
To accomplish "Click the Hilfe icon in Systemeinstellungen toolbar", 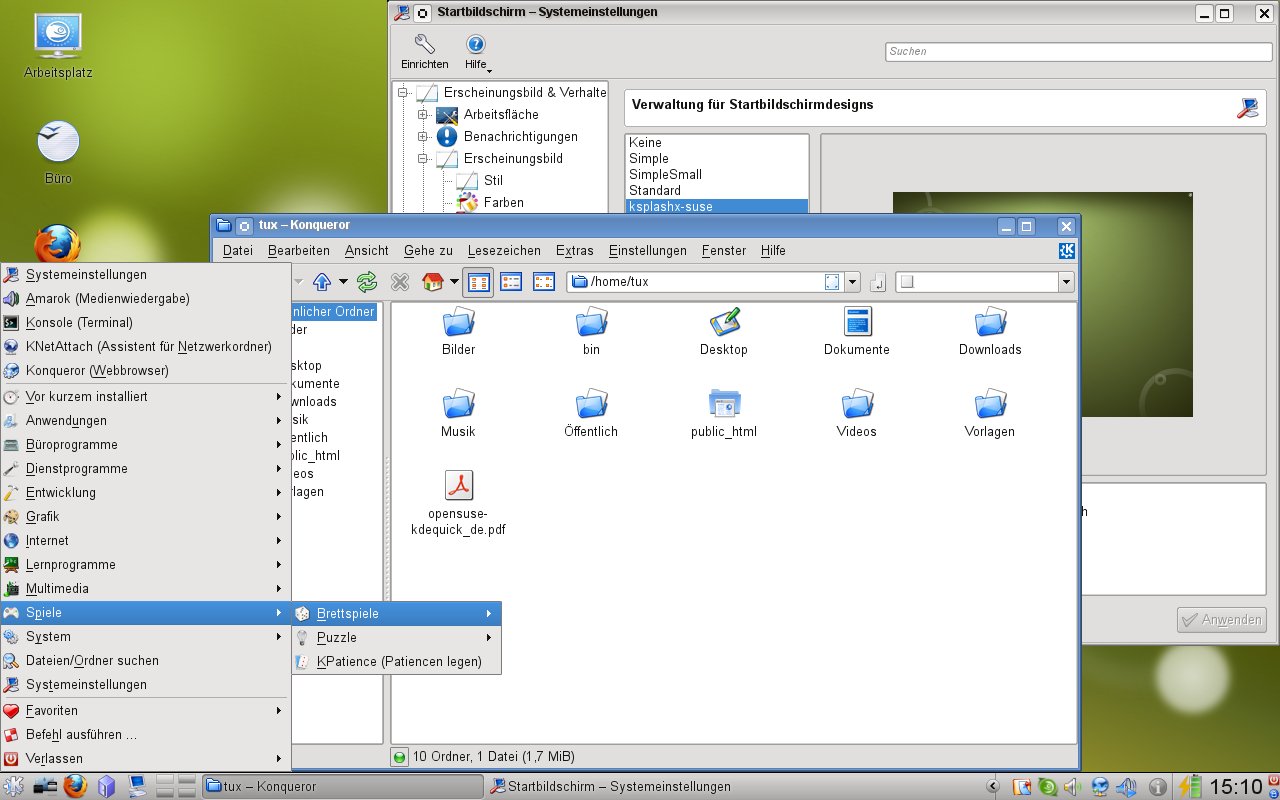I will coord(476,52).
